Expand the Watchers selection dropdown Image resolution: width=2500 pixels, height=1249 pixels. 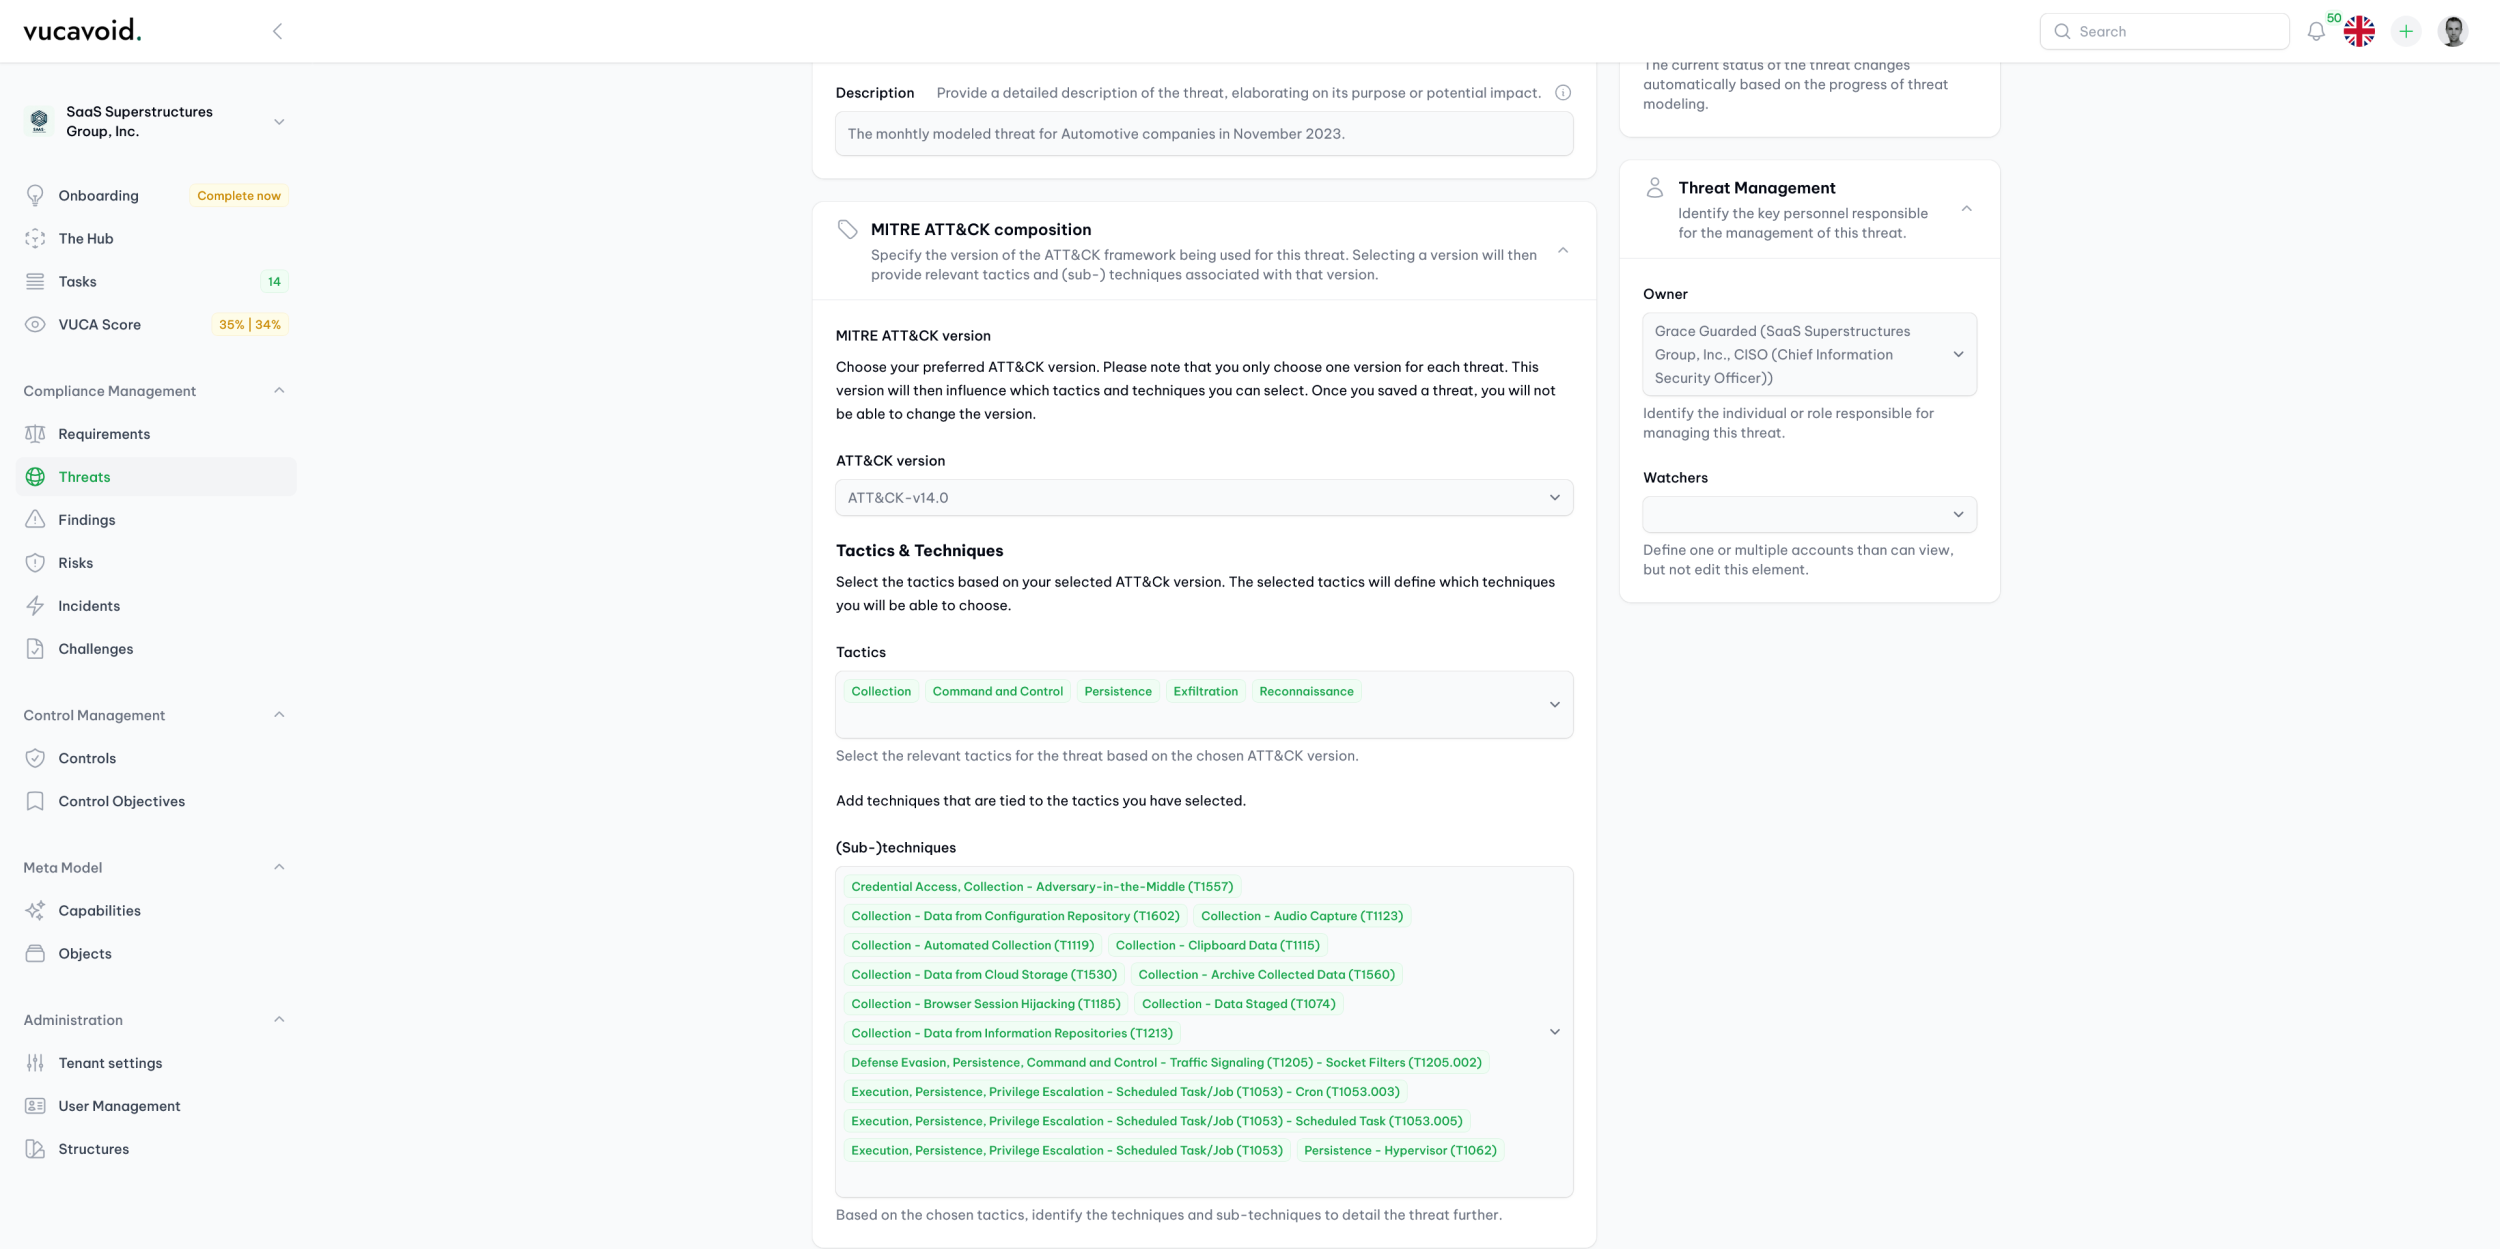pos(1808,514)
